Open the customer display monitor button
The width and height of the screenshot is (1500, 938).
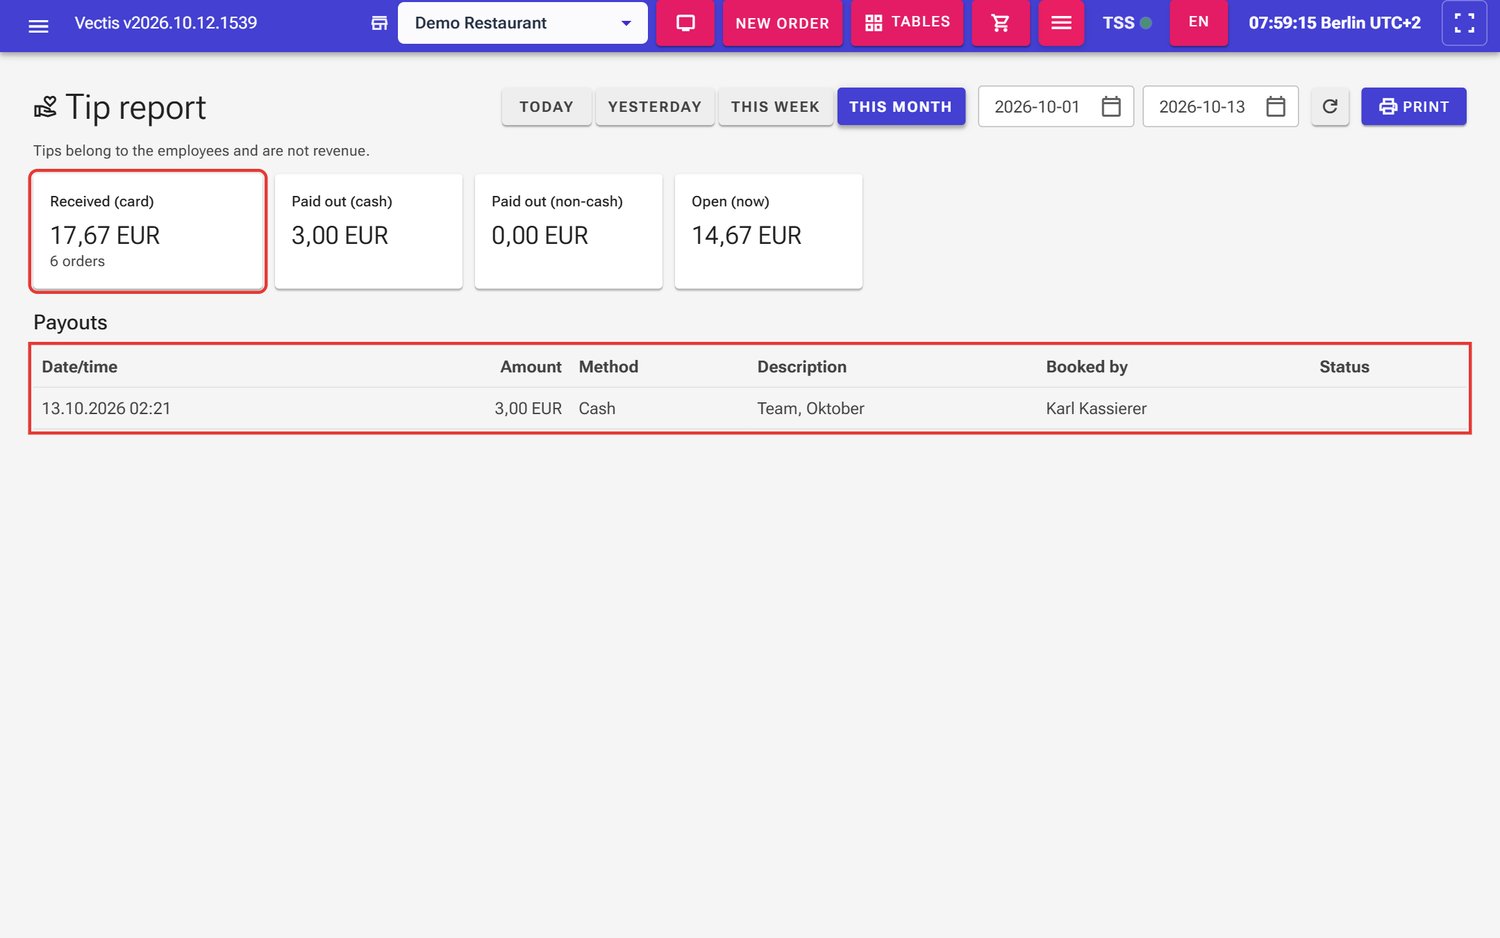point(685,23)
